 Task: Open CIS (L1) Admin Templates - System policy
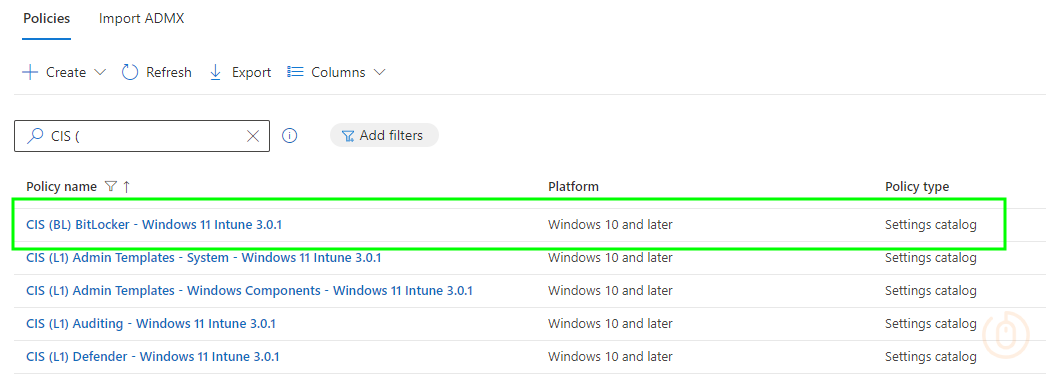tap(203, 258)
